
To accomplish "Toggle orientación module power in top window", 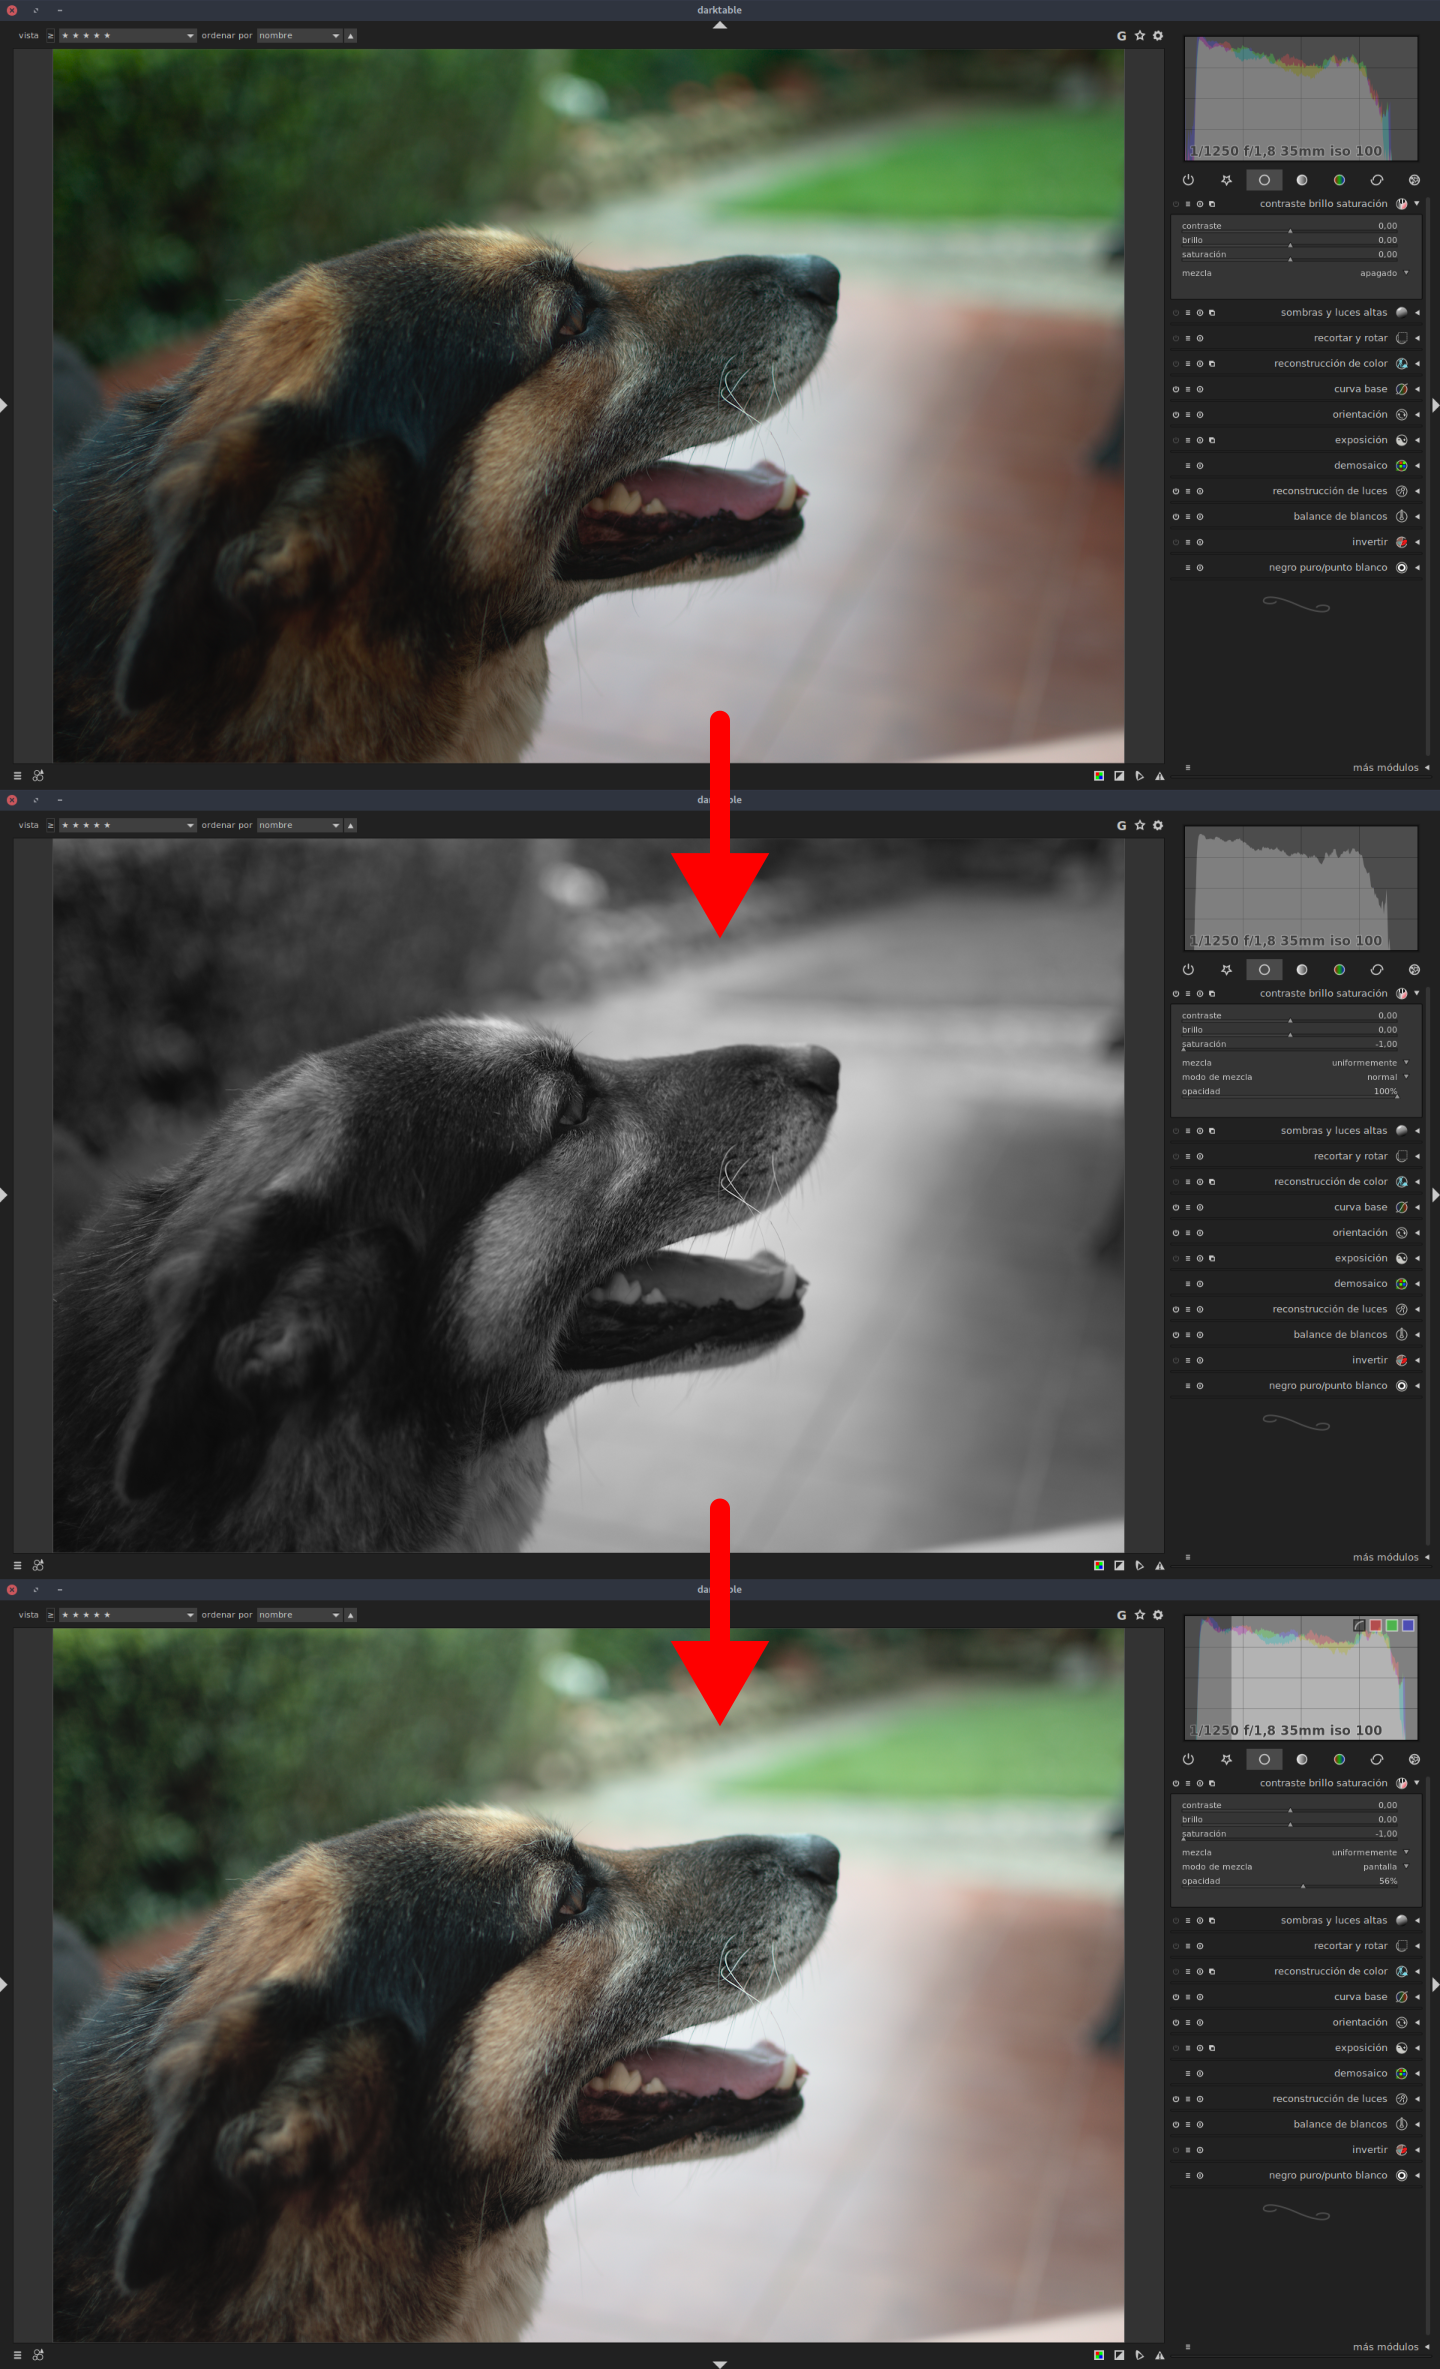I will (x=1176, y=415).
